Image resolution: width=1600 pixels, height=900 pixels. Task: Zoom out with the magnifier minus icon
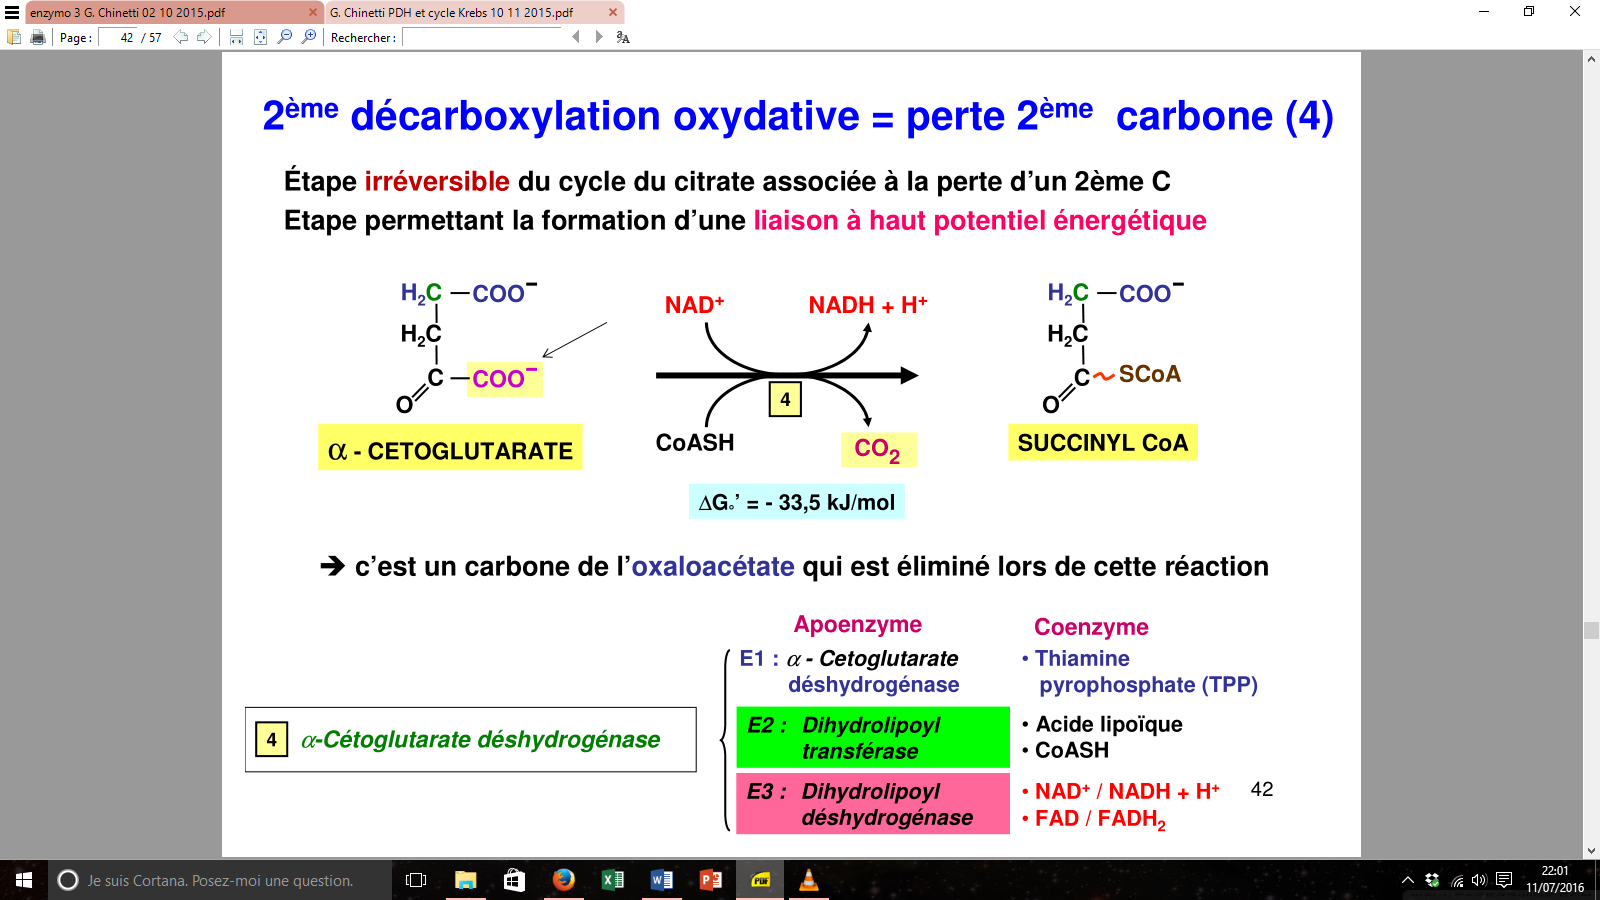click(285, 37)
